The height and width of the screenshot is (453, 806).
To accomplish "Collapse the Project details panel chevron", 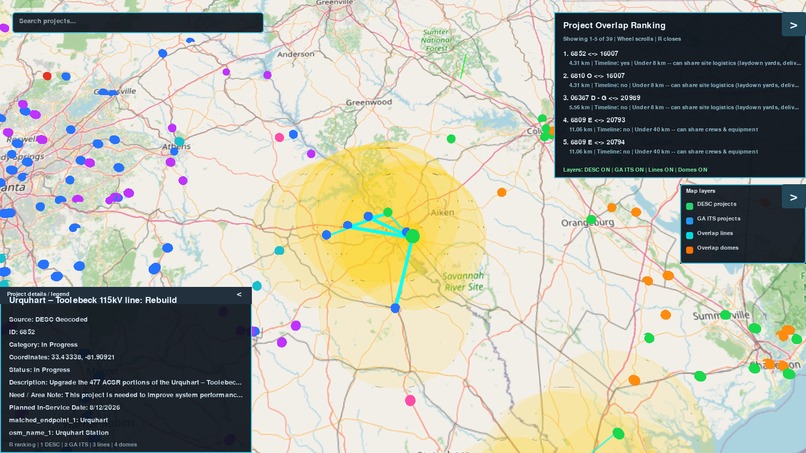I will (239, 295).
